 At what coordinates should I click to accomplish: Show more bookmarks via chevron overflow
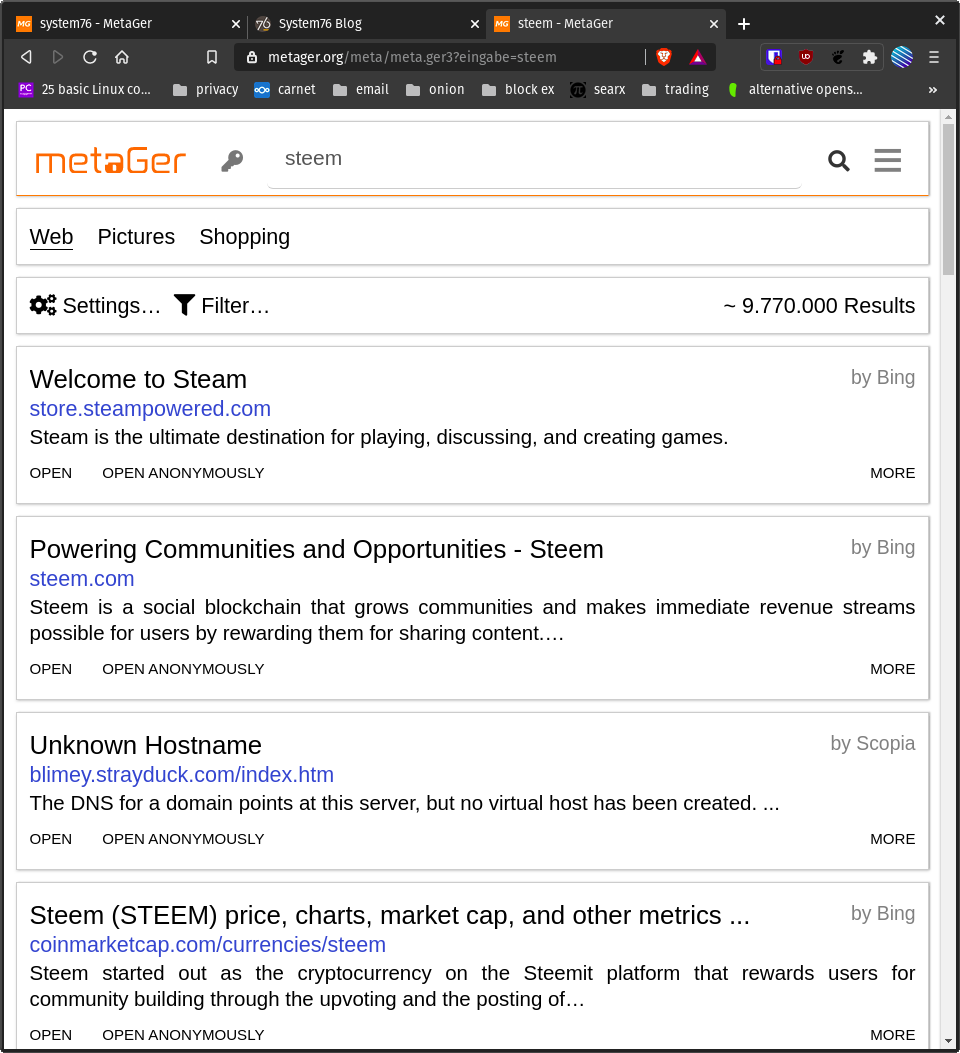click(932, 89)
